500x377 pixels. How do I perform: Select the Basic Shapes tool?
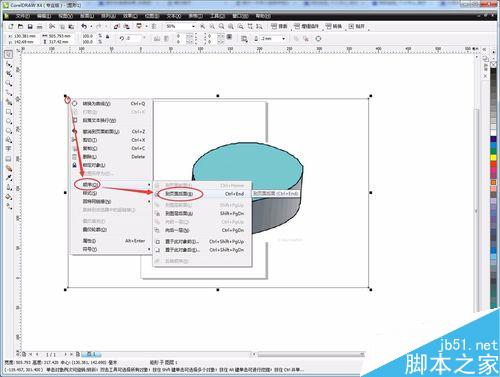point(9,140)
